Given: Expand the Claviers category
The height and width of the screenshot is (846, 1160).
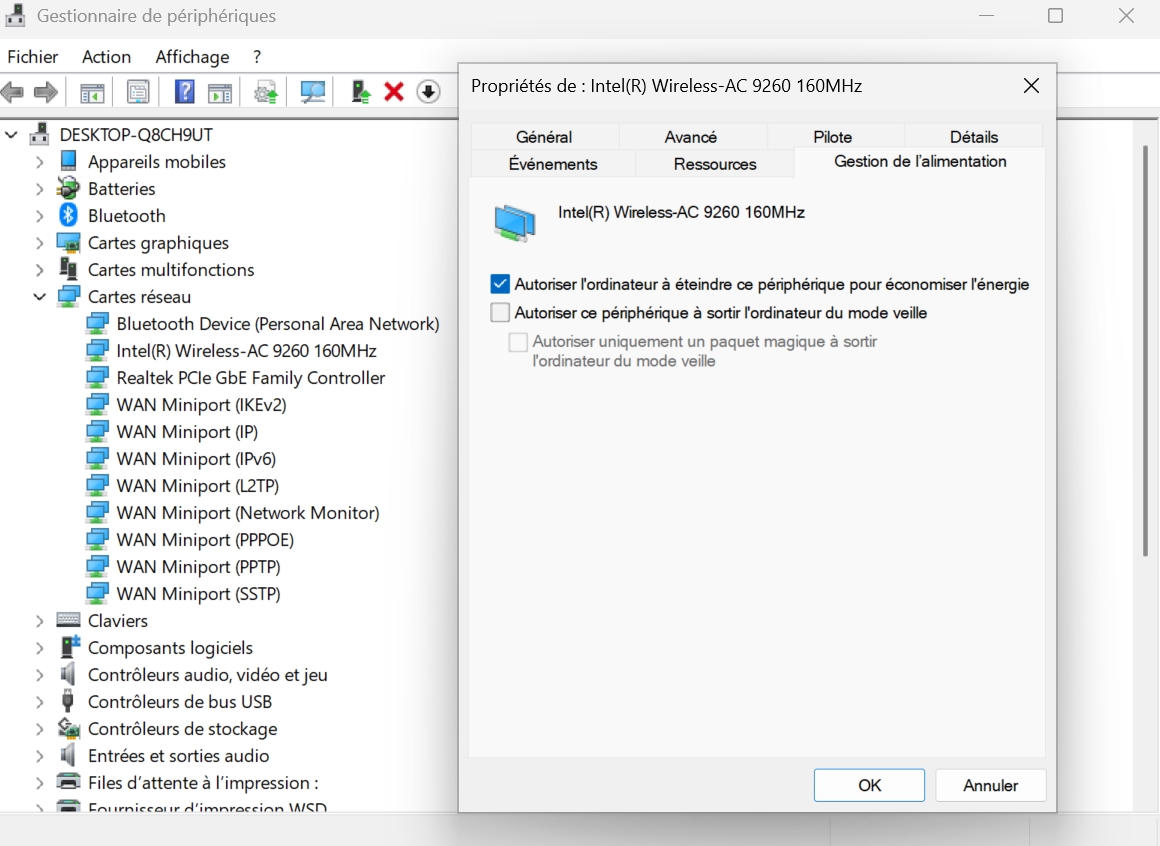Looking at the screenshot, I should 40,621.
